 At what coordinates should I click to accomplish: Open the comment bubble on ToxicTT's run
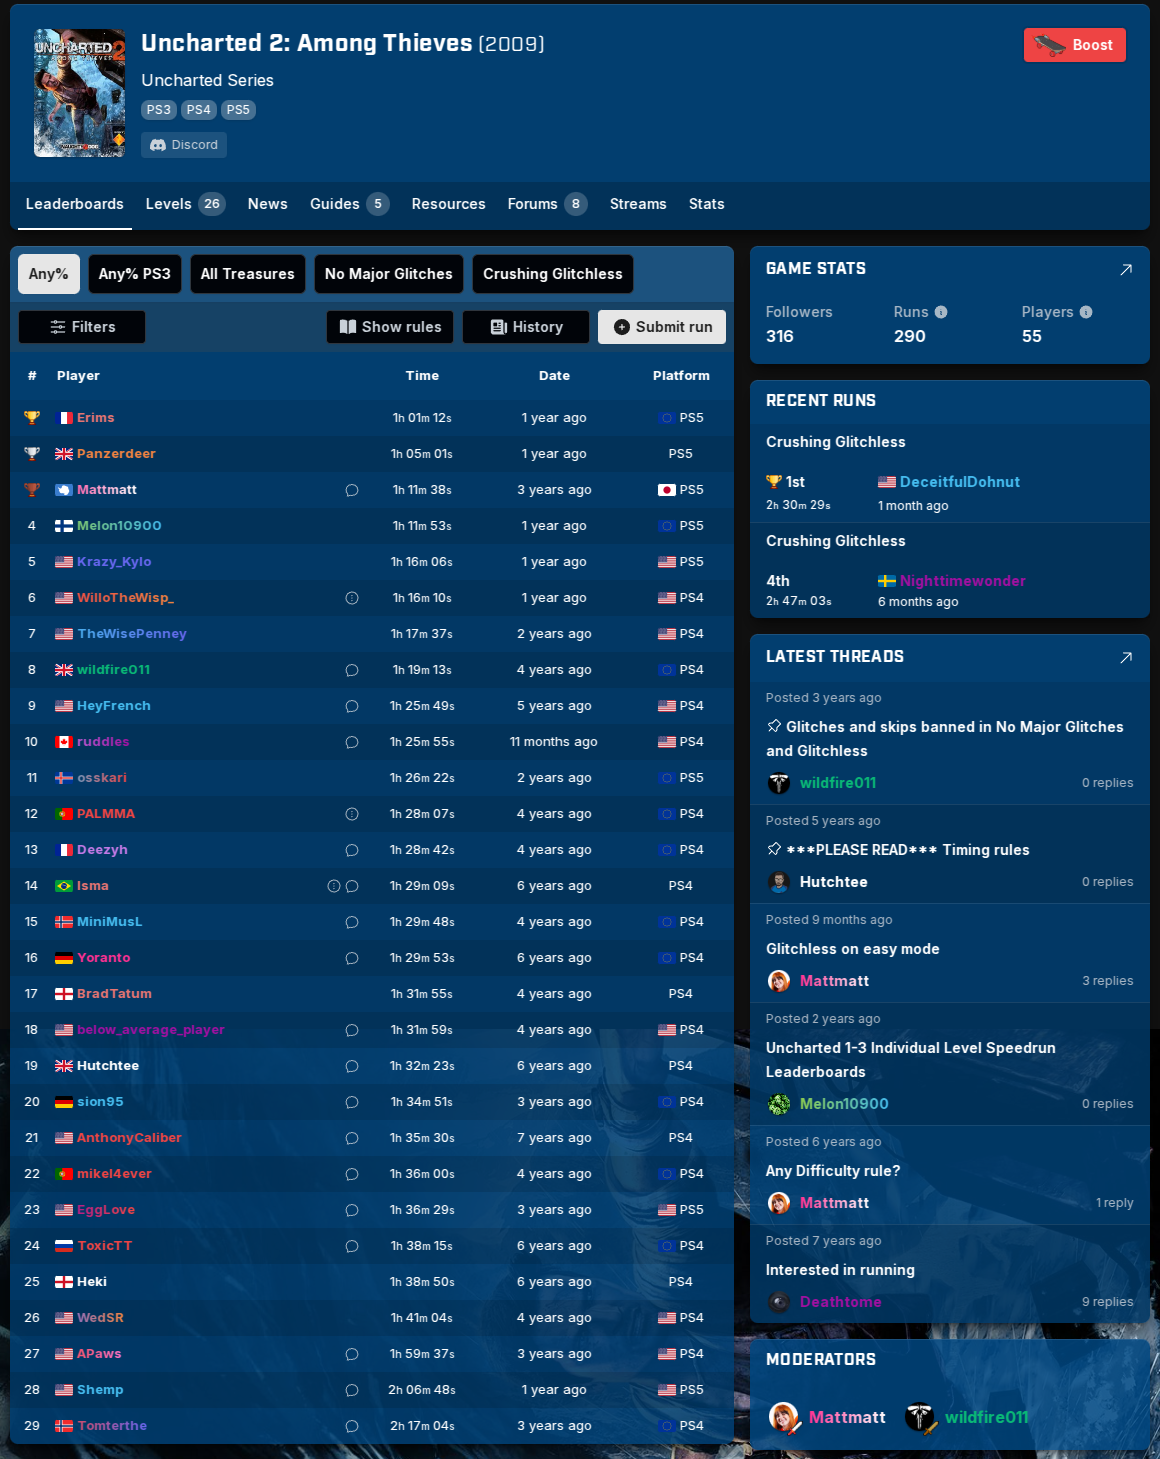[x=352, y=1246]
